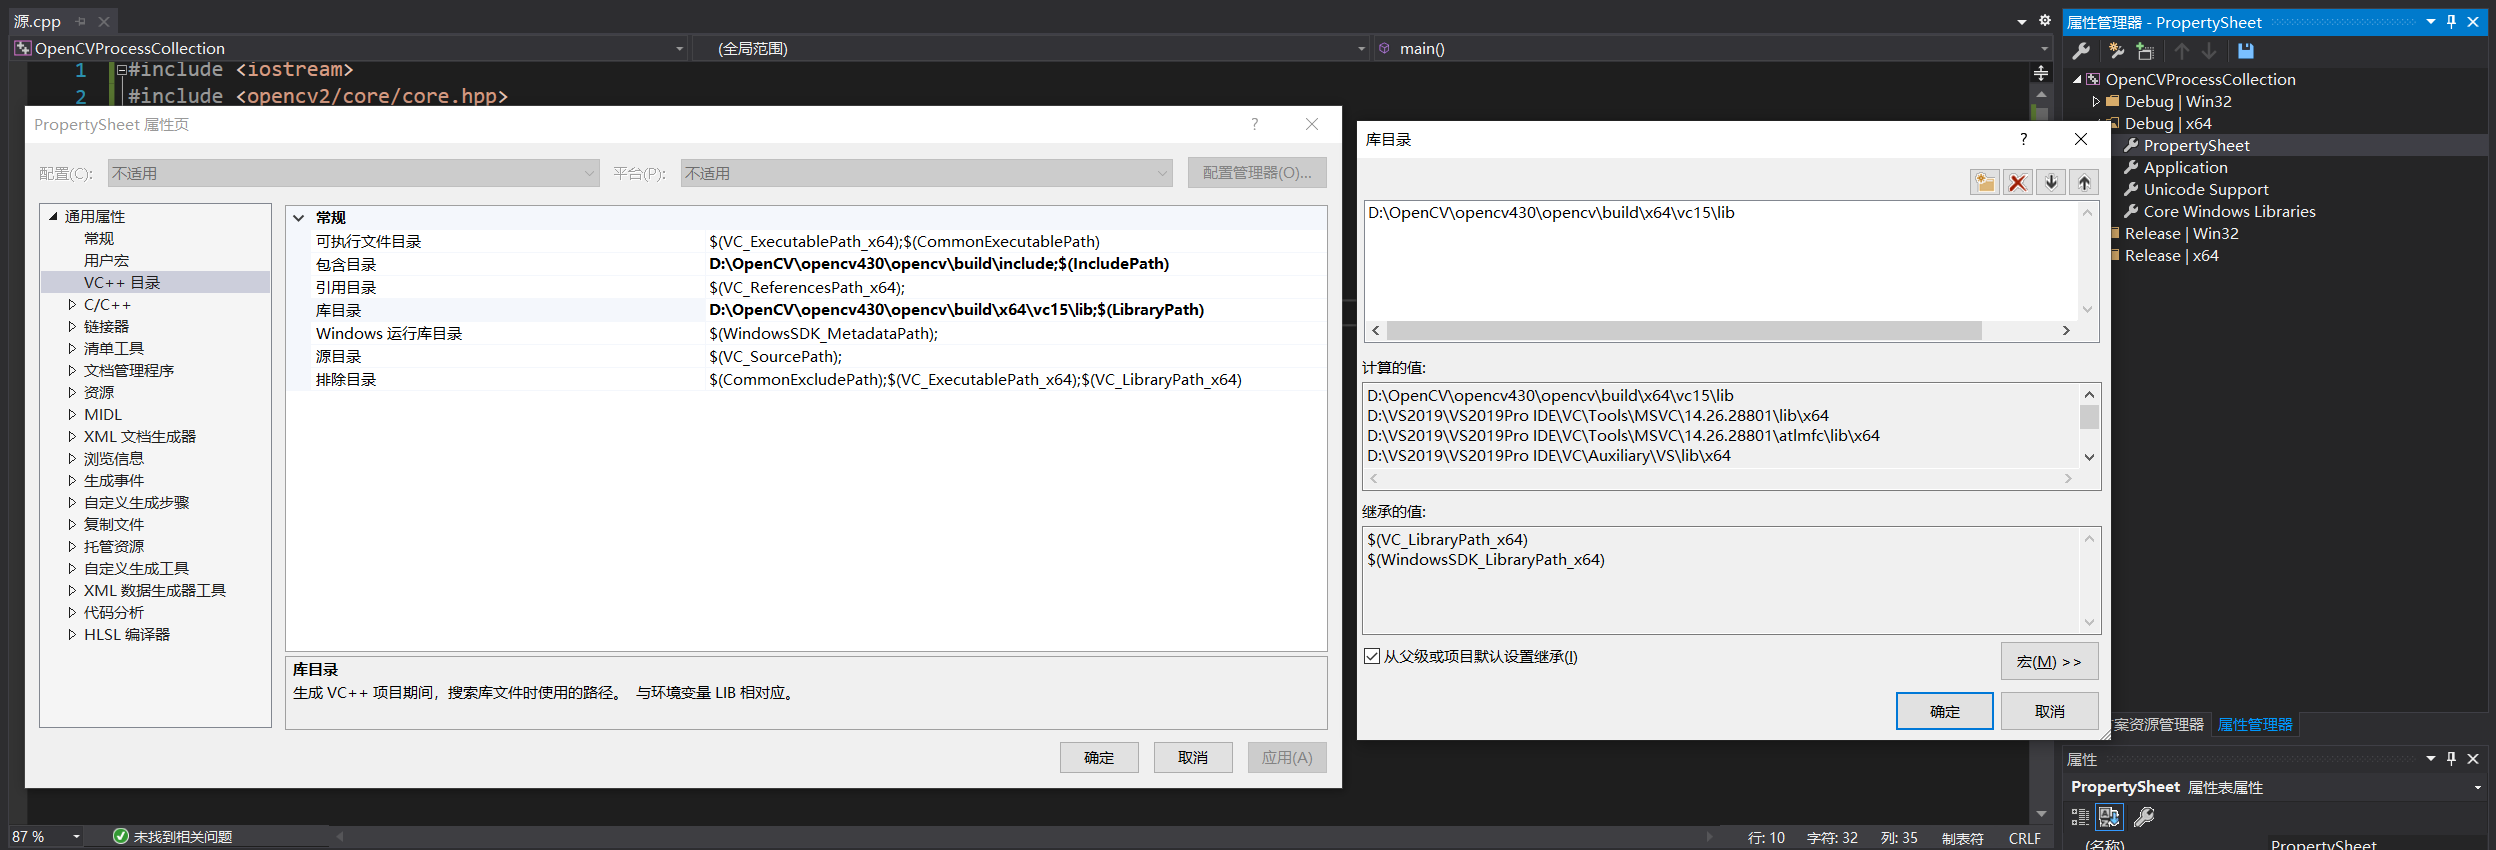2496x850 pixels.
Task: Open (全局范围) dropdown
Action: coord(1361,48)
